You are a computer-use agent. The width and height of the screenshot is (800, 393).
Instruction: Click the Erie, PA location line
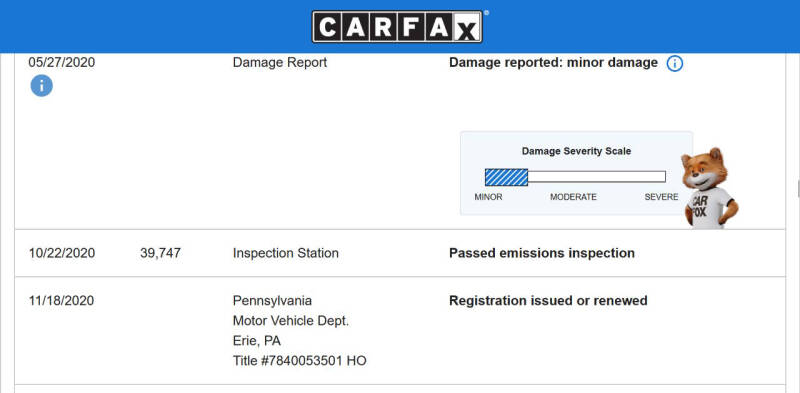click(x=257, y=341)
